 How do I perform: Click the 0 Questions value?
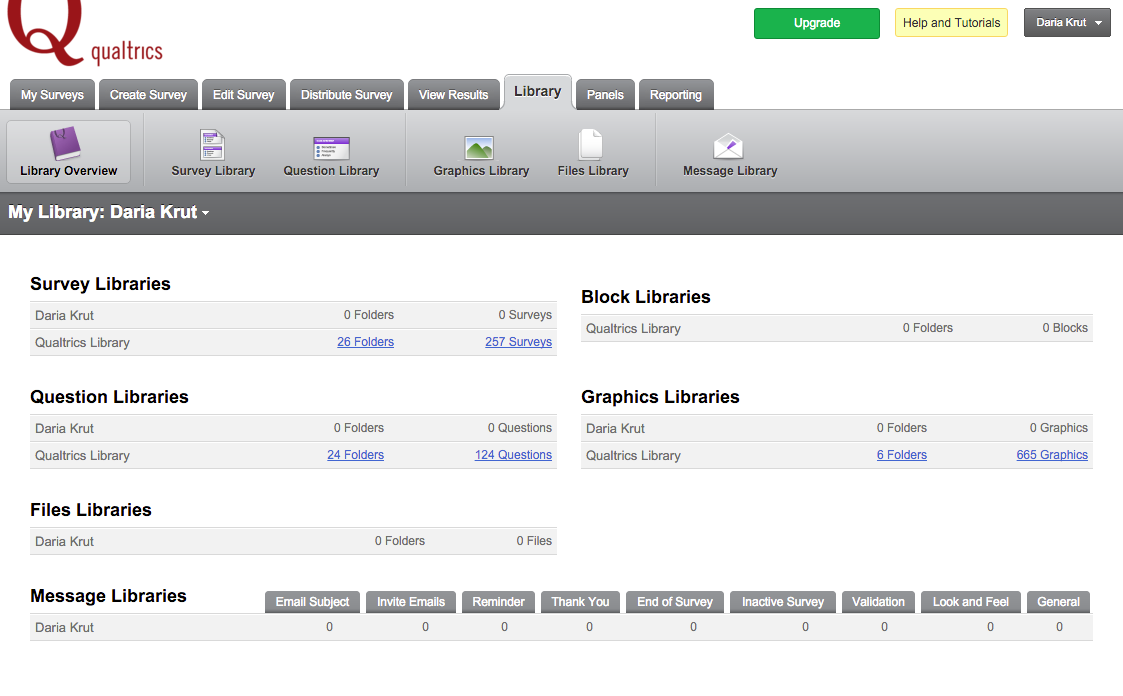point(520,427)
